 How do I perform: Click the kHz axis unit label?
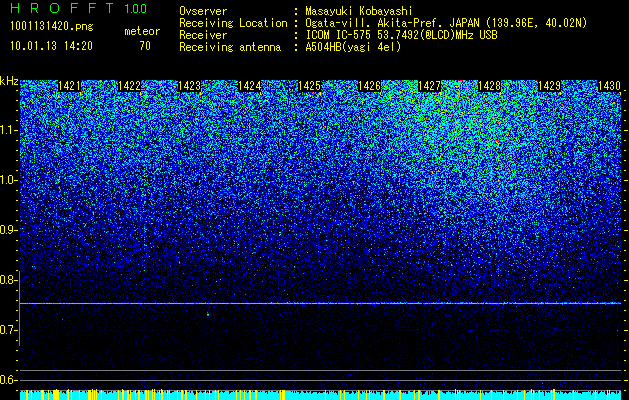point(9,81)
